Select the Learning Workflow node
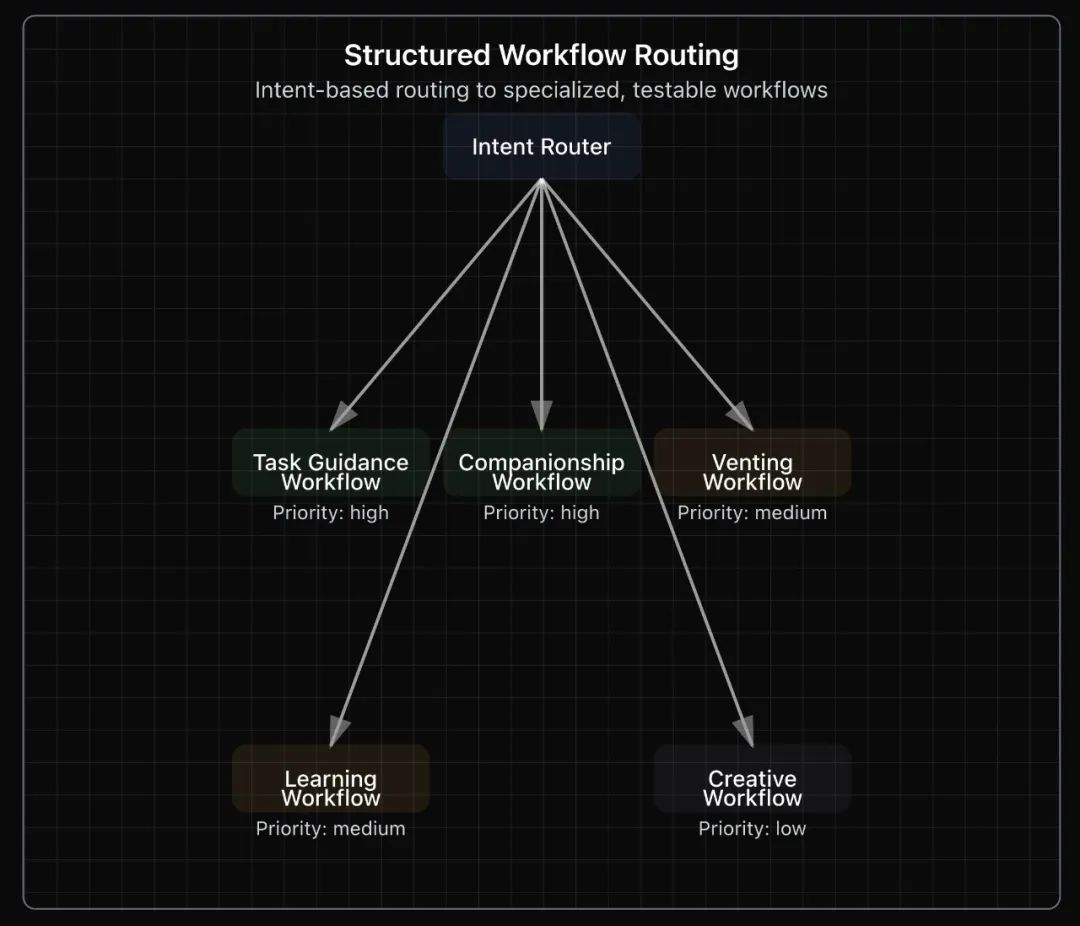1080x926 pixels. (331, 779)
